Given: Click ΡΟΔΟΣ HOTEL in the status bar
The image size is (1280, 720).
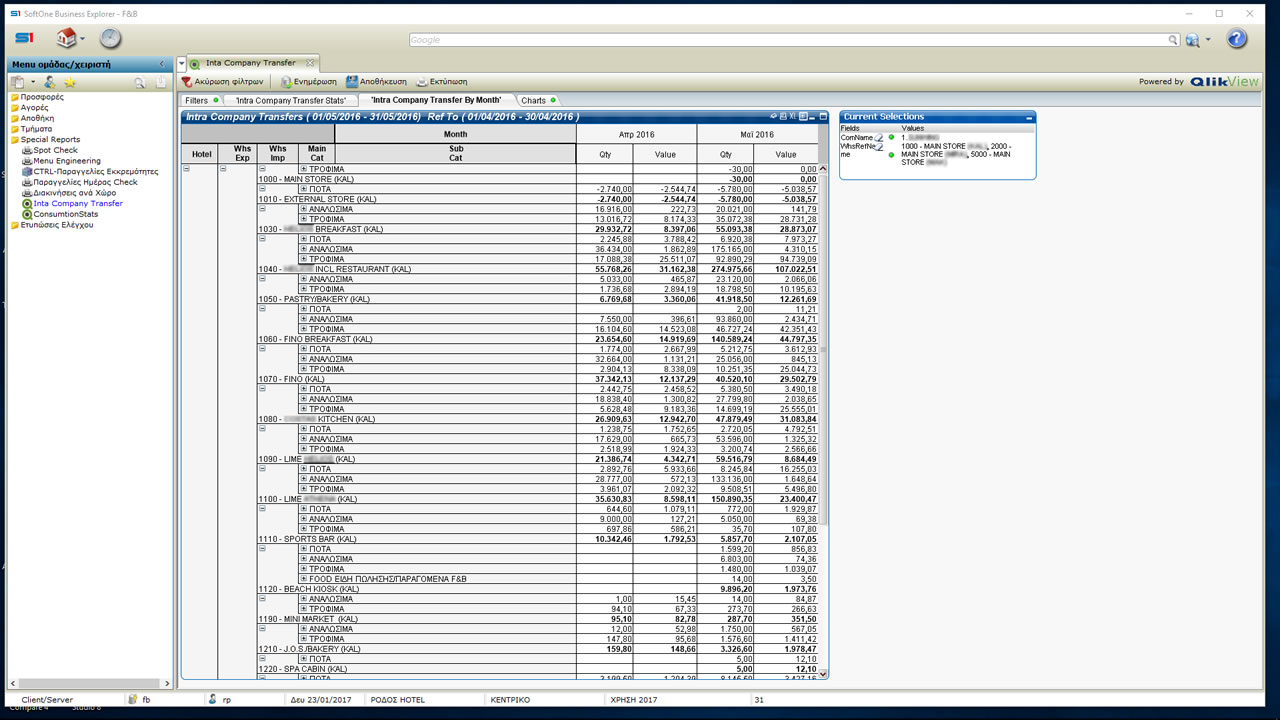Looking at the screenshot, I should click(397, 700).
